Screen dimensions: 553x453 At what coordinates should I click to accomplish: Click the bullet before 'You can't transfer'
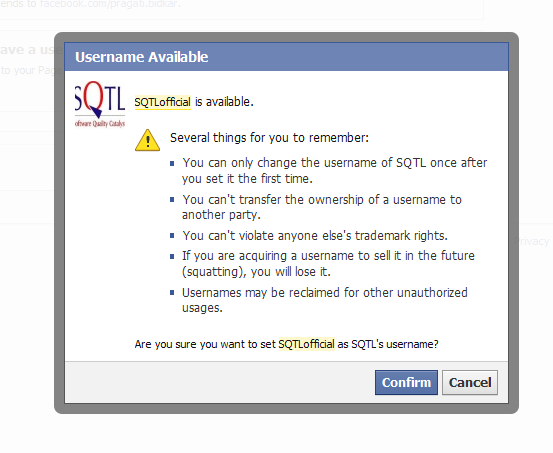(x=172, y=200)
